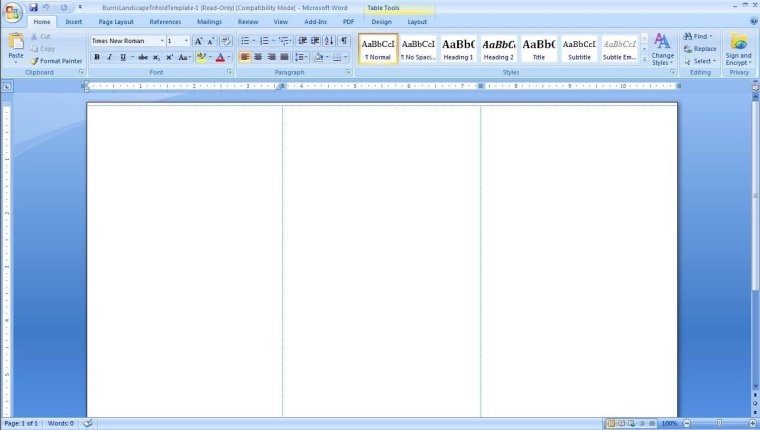Switch to the Page Layout tab

pyautogui.click(x=116, y=21)
